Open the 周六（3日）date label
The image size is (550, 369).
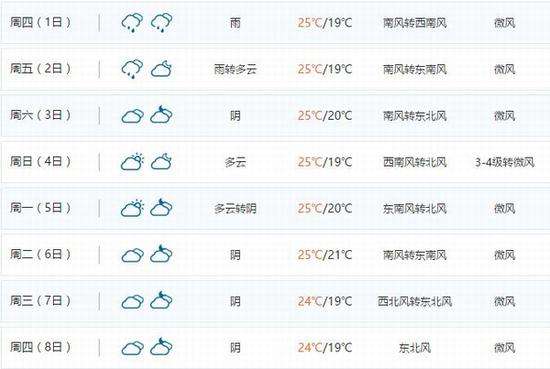click(40, 115)
